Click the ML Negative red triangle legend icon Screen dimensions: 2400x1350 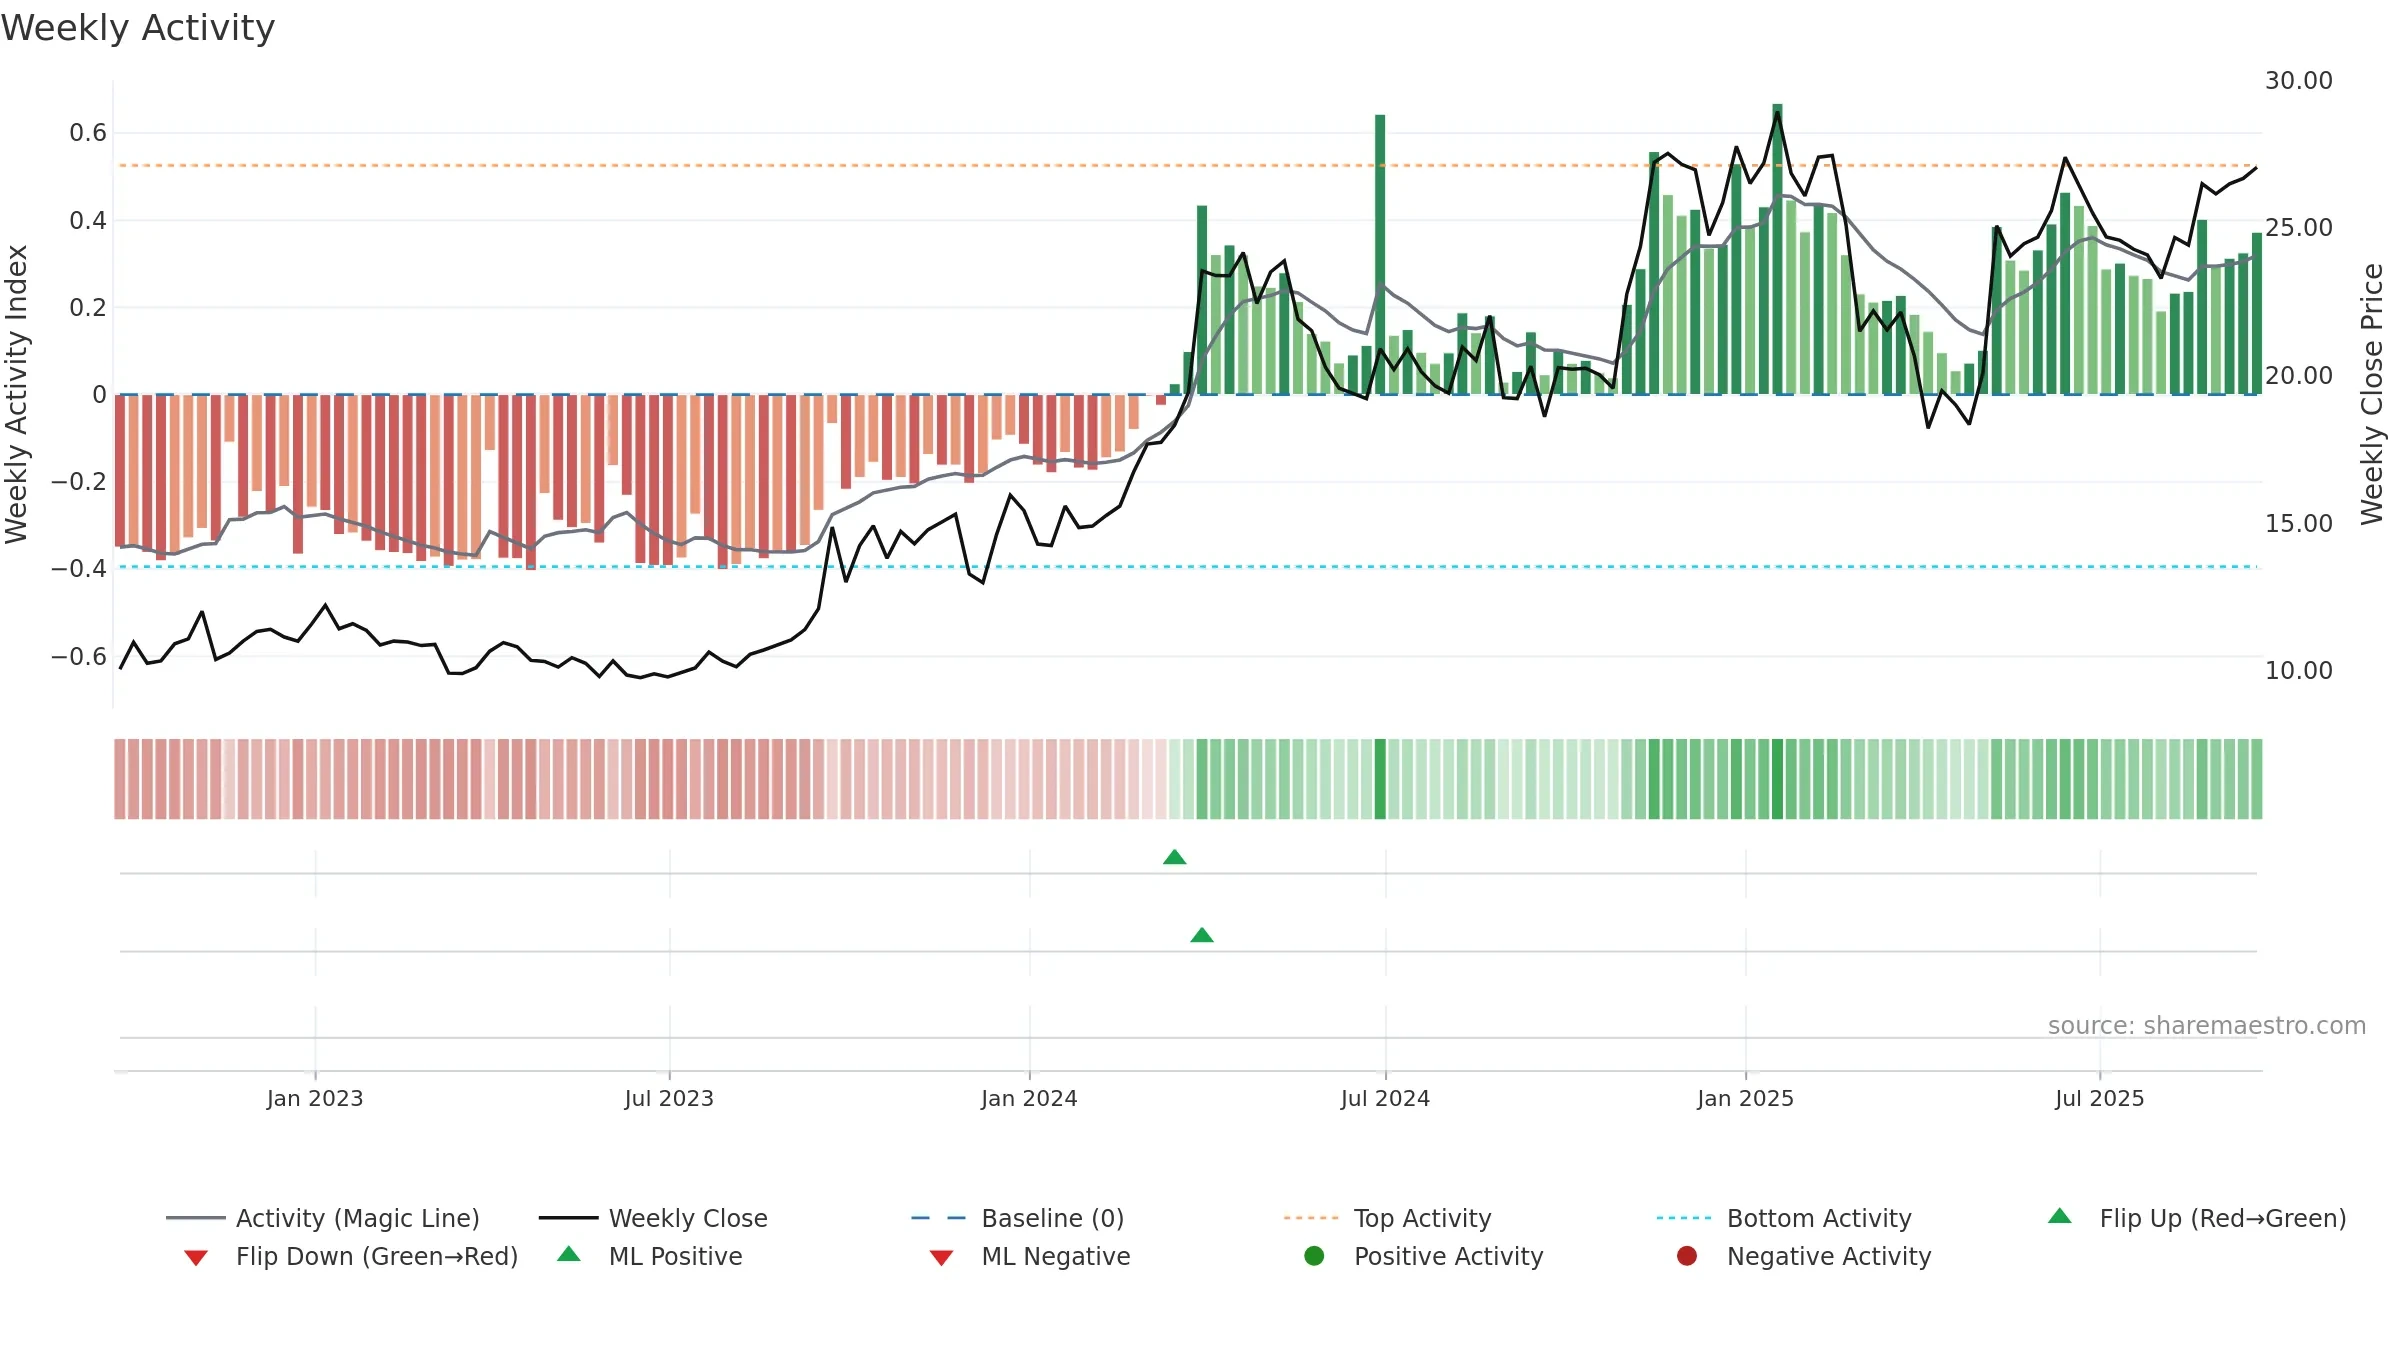coord(941,1257)
